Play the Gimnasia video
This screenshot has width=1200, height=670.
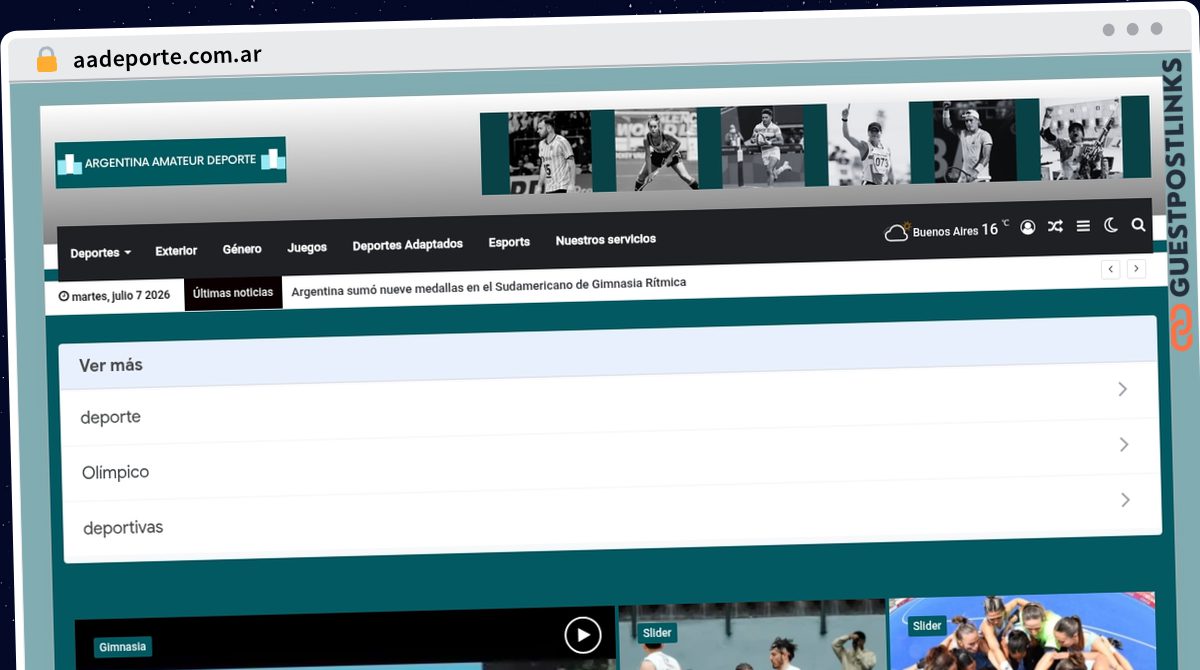pos(582,634)
